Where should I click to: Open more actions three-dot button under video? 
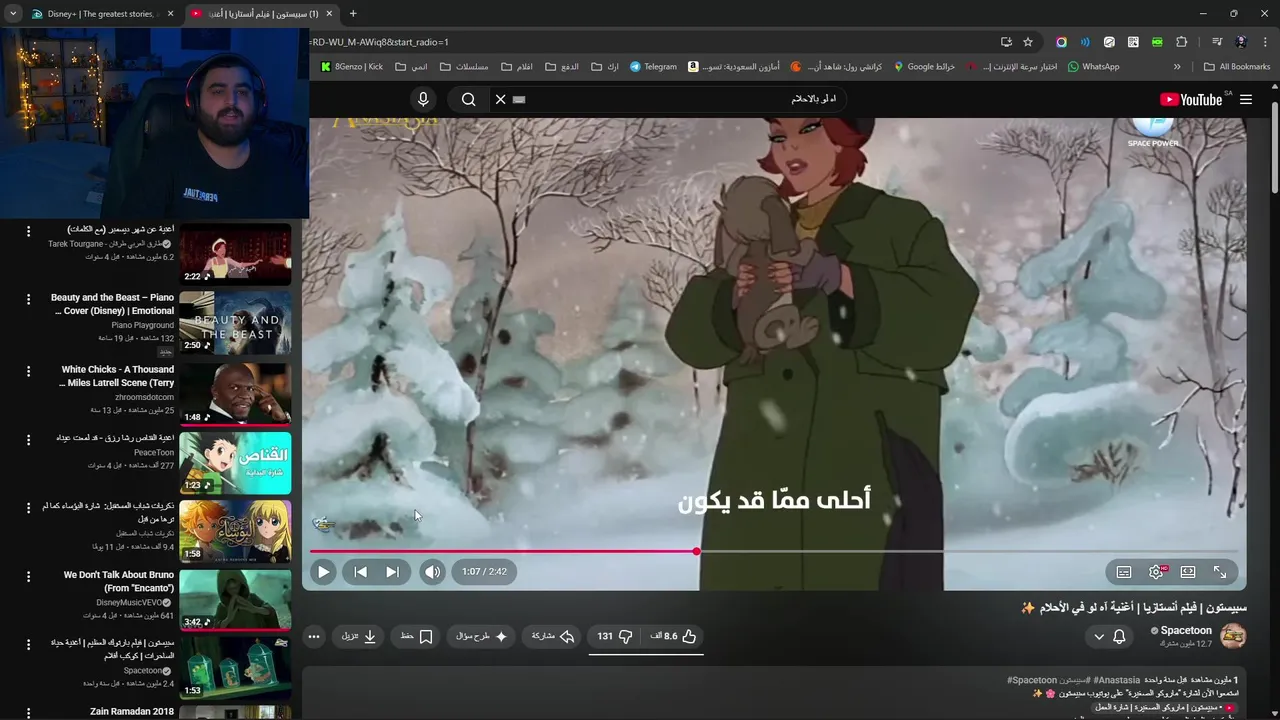coord(314,636)
